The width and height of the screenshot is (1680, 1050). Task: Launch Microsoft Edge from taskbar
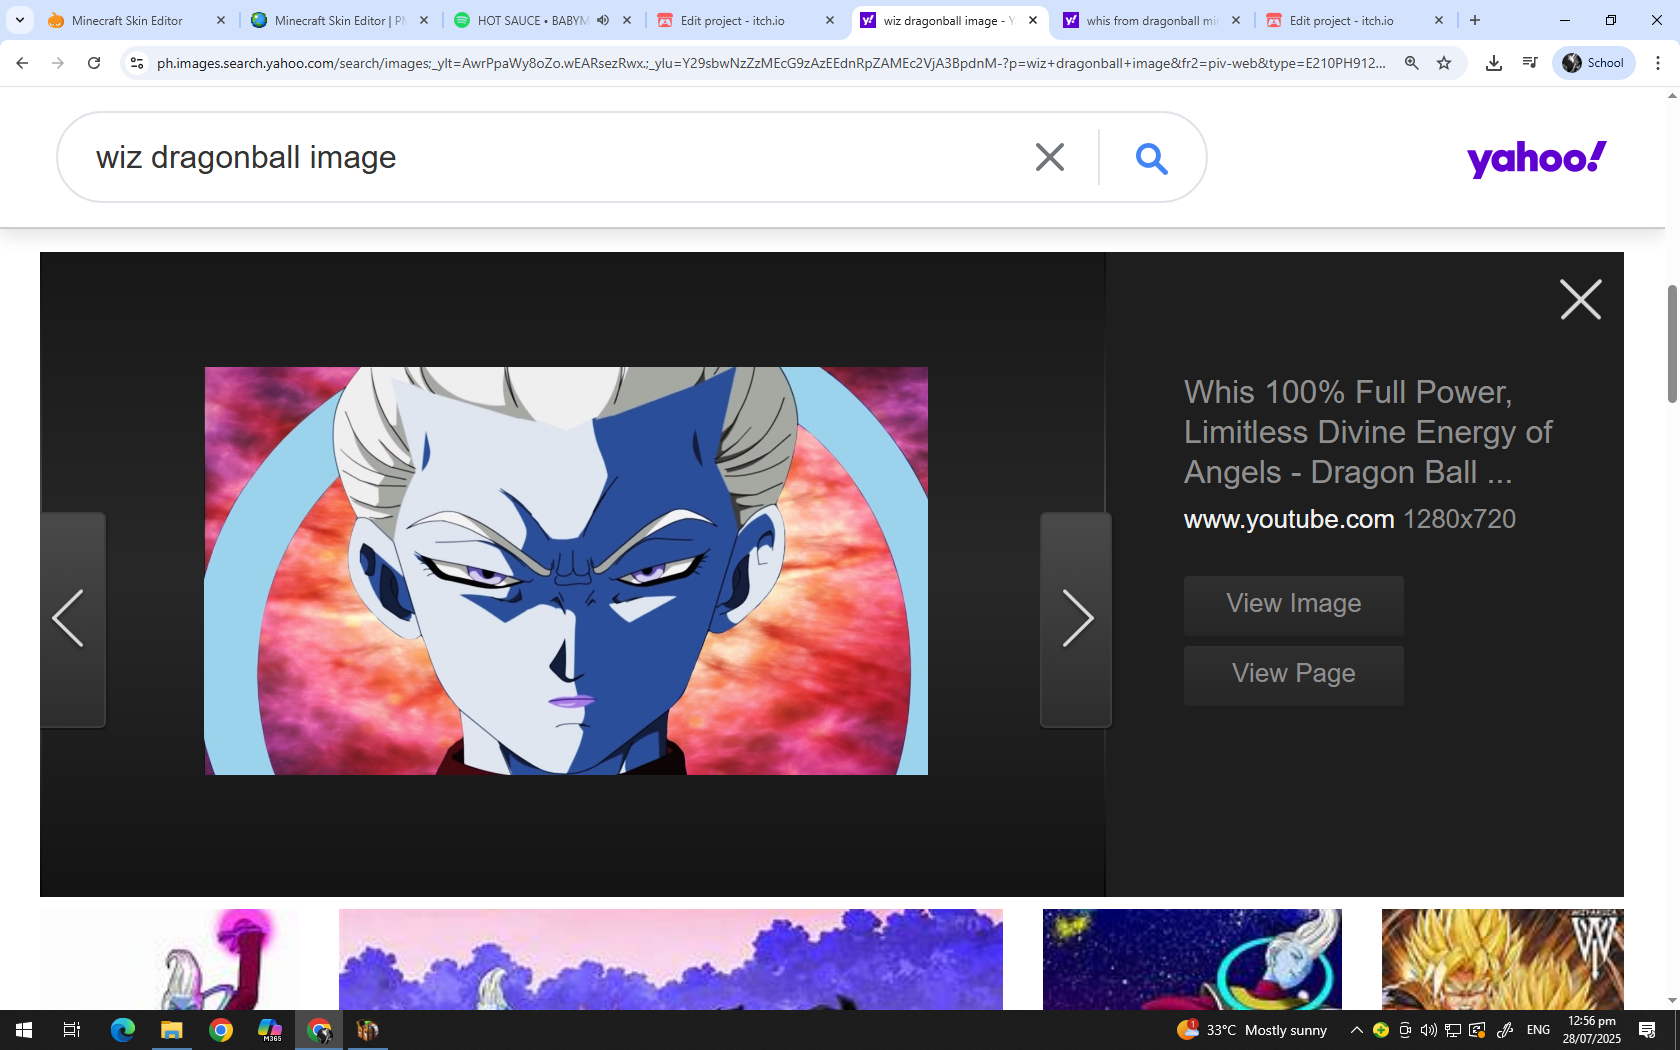click(122, 1030)
